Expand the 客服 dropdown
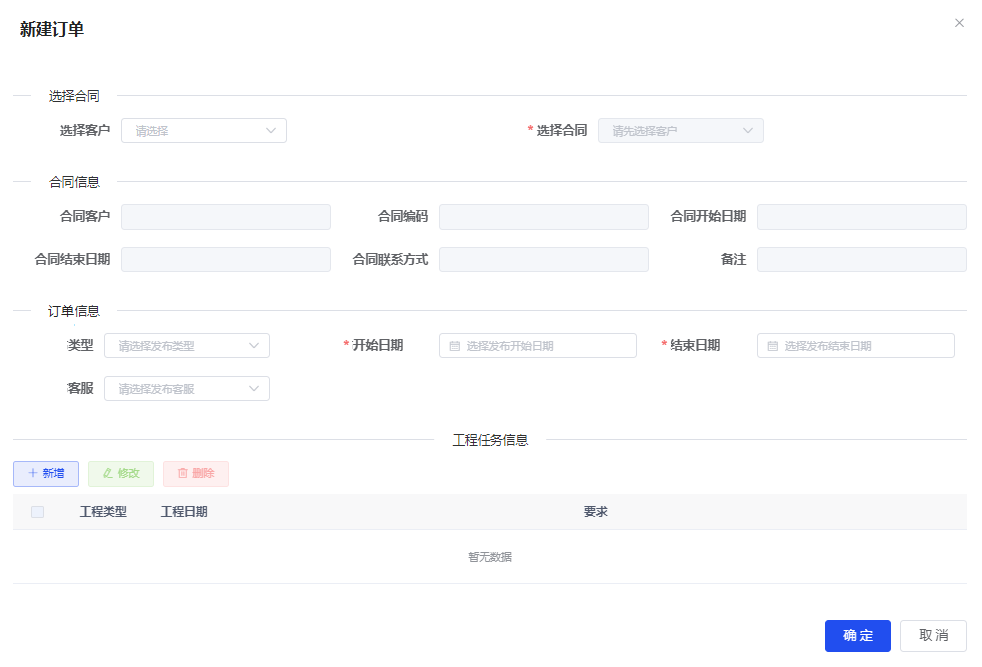This screenshot has height=667, width=982. pyautogui.click(x=187, y=389)
